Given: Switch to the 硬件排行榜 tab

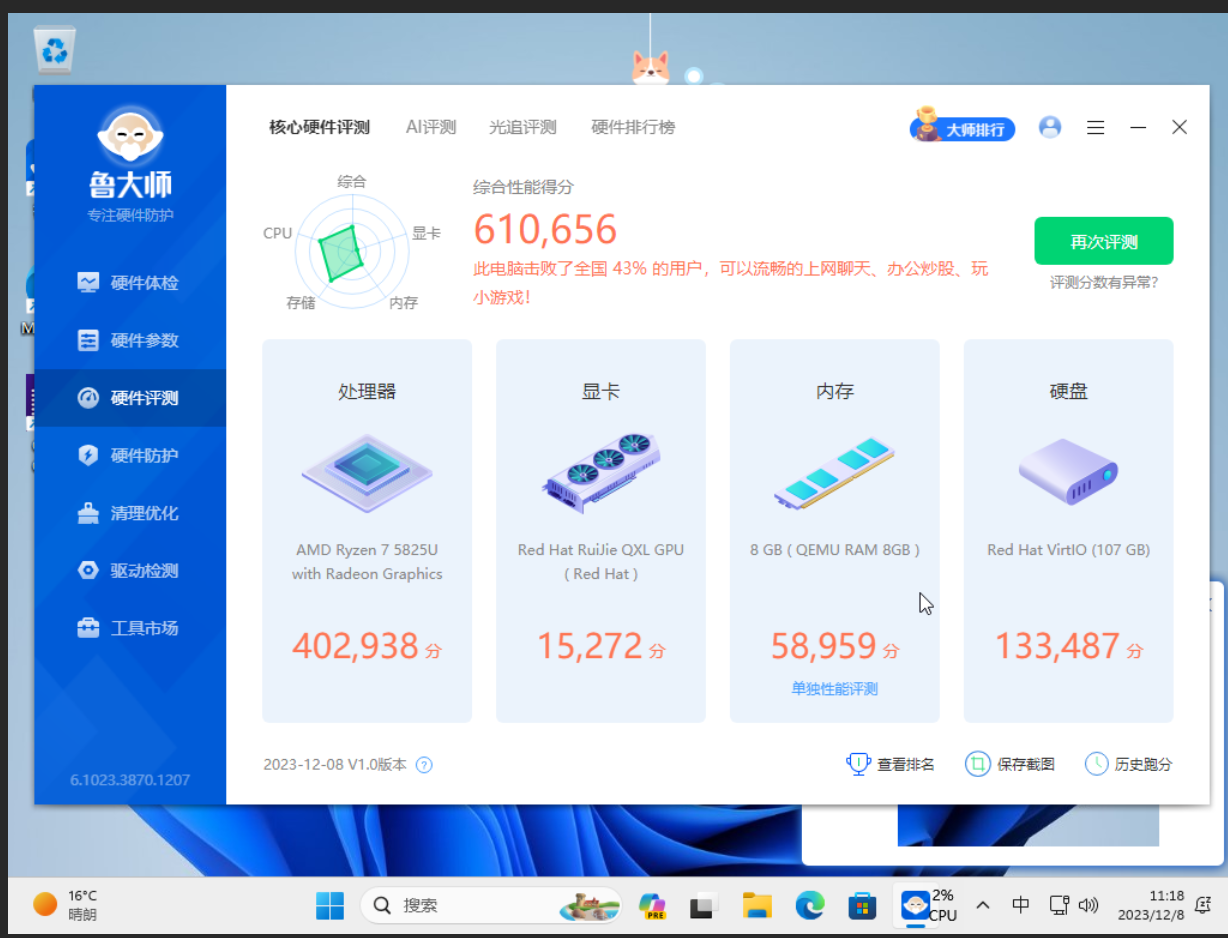Looking at the screenshot, I should [633, 127].
